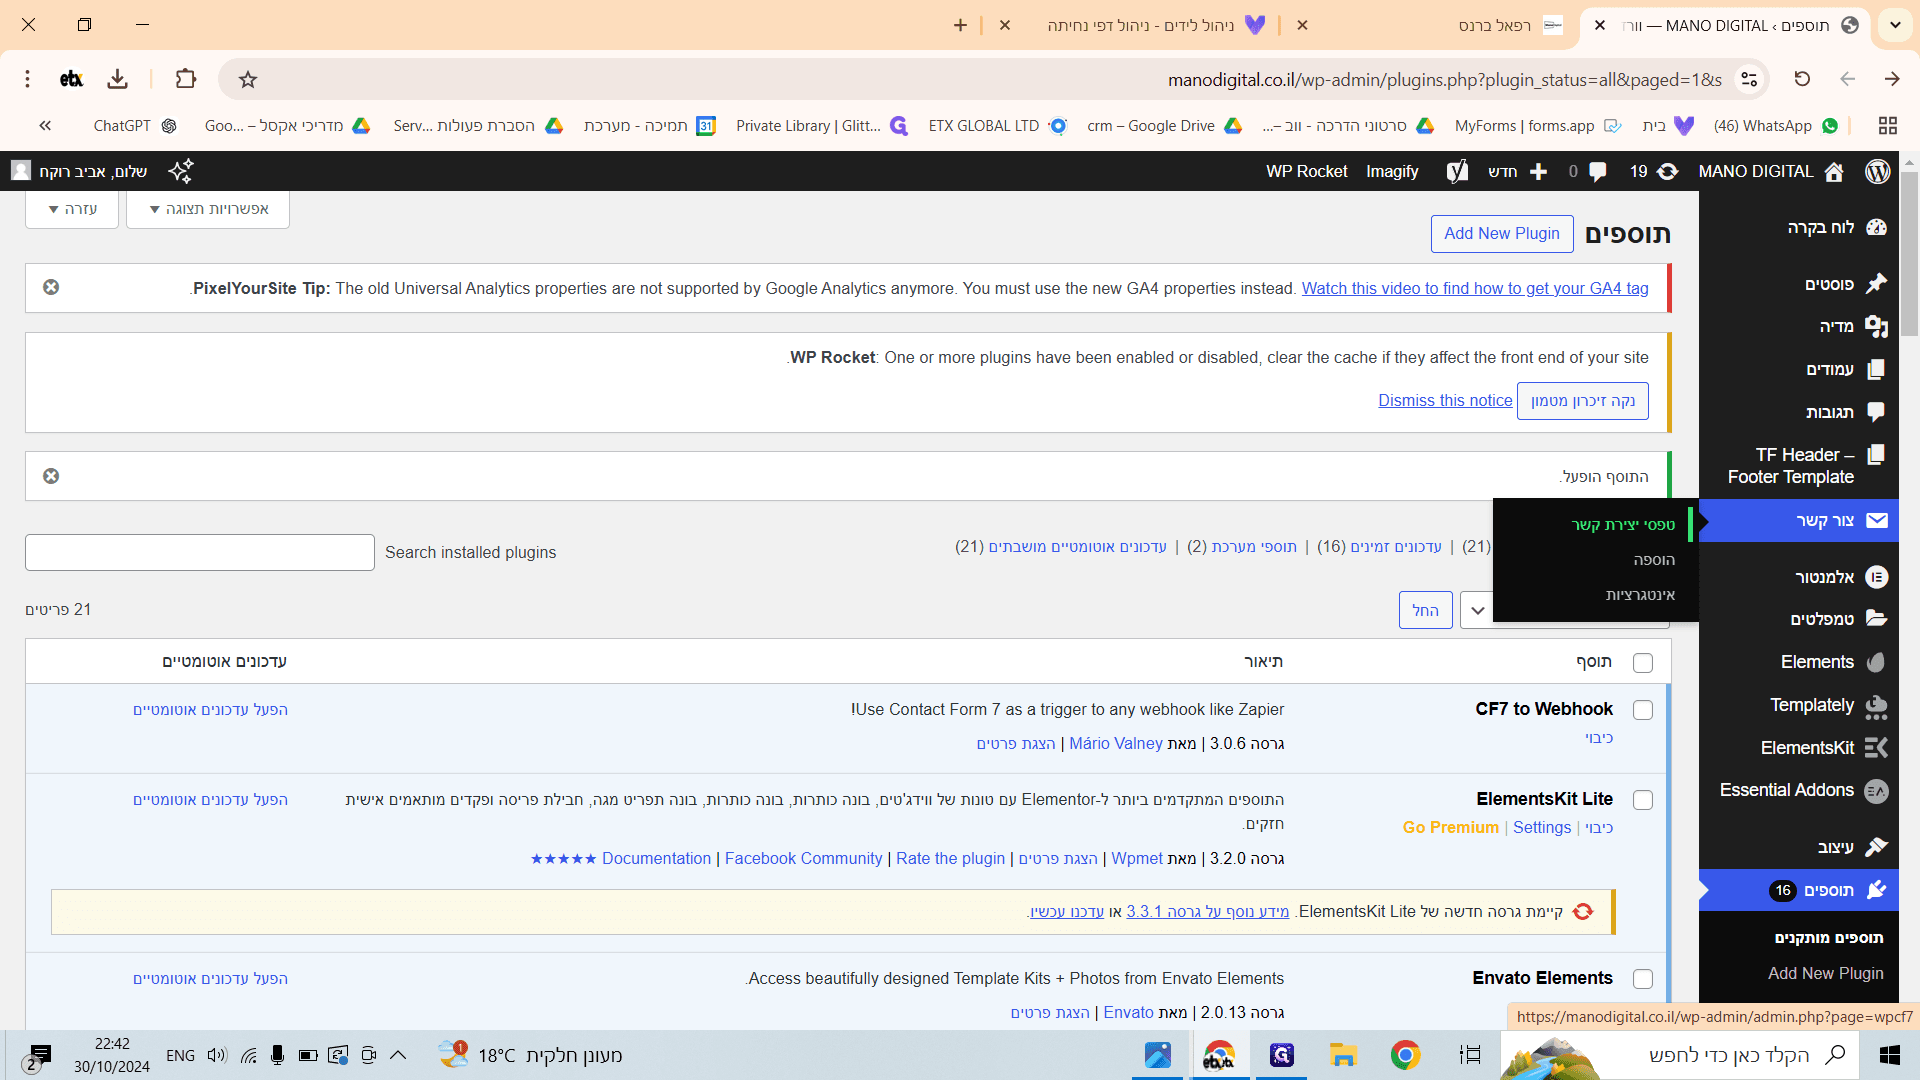
Task: Check the Envato Elements plugin checkbox
Action: tap(1642, 979)
